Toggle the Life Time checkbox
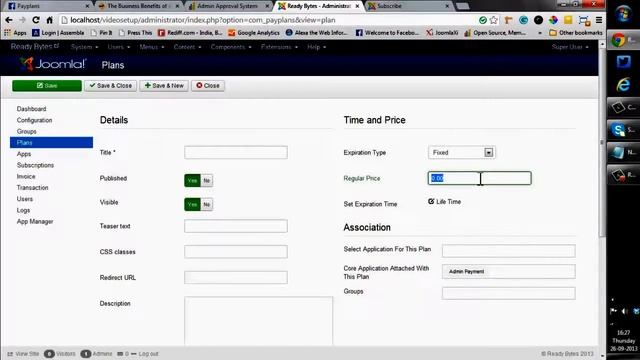640x360 pixels. (431, 201)
